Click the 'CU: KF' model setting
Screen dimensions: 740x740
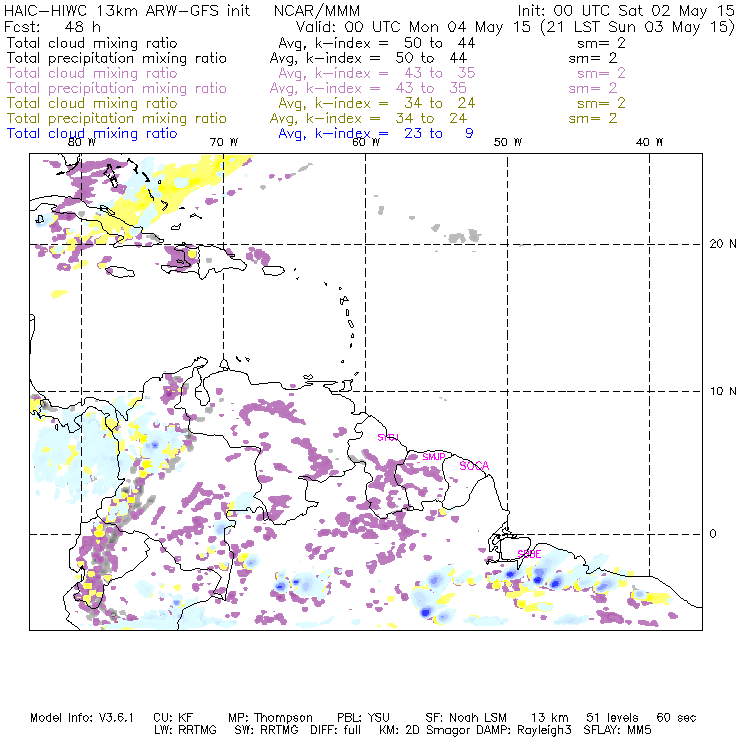point(173,718)
